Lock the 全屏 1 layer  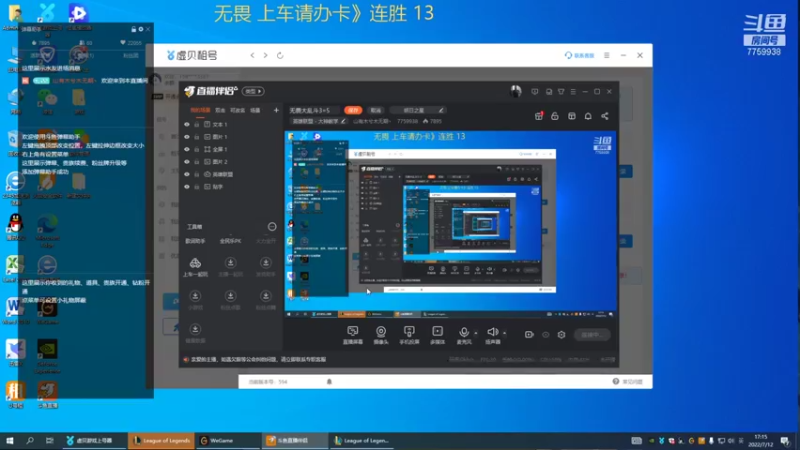tap(196, 149)
